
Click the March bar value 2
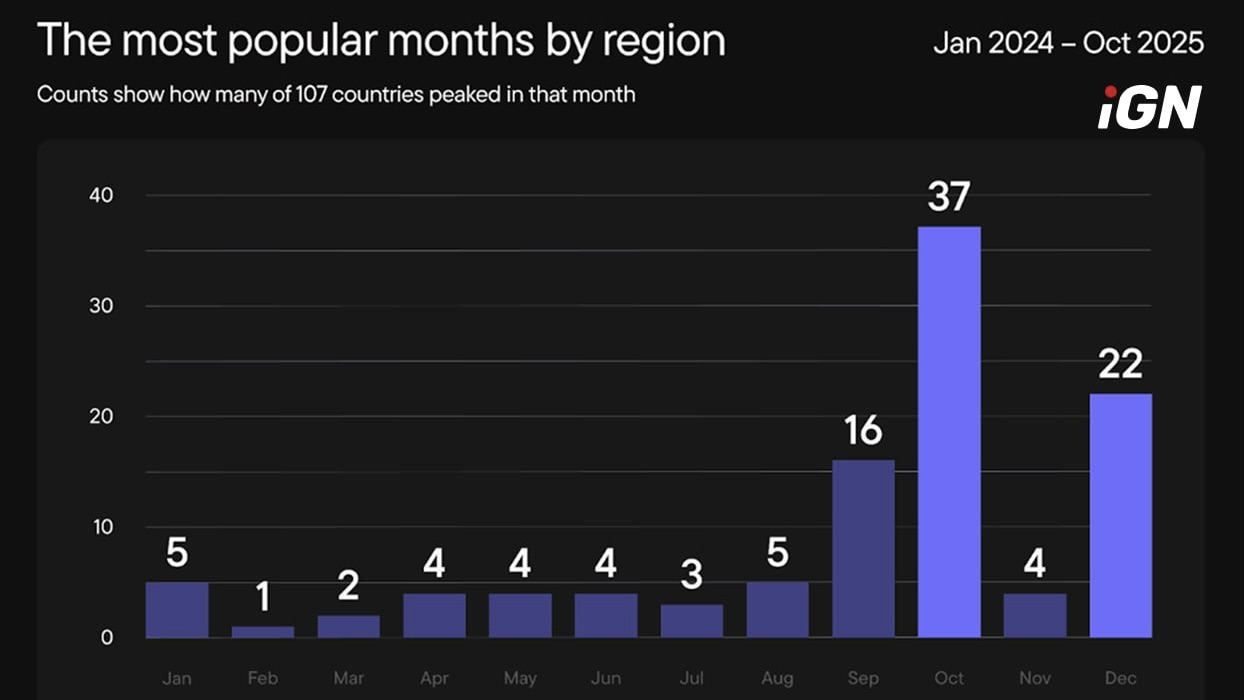click(x=348, y=586)
